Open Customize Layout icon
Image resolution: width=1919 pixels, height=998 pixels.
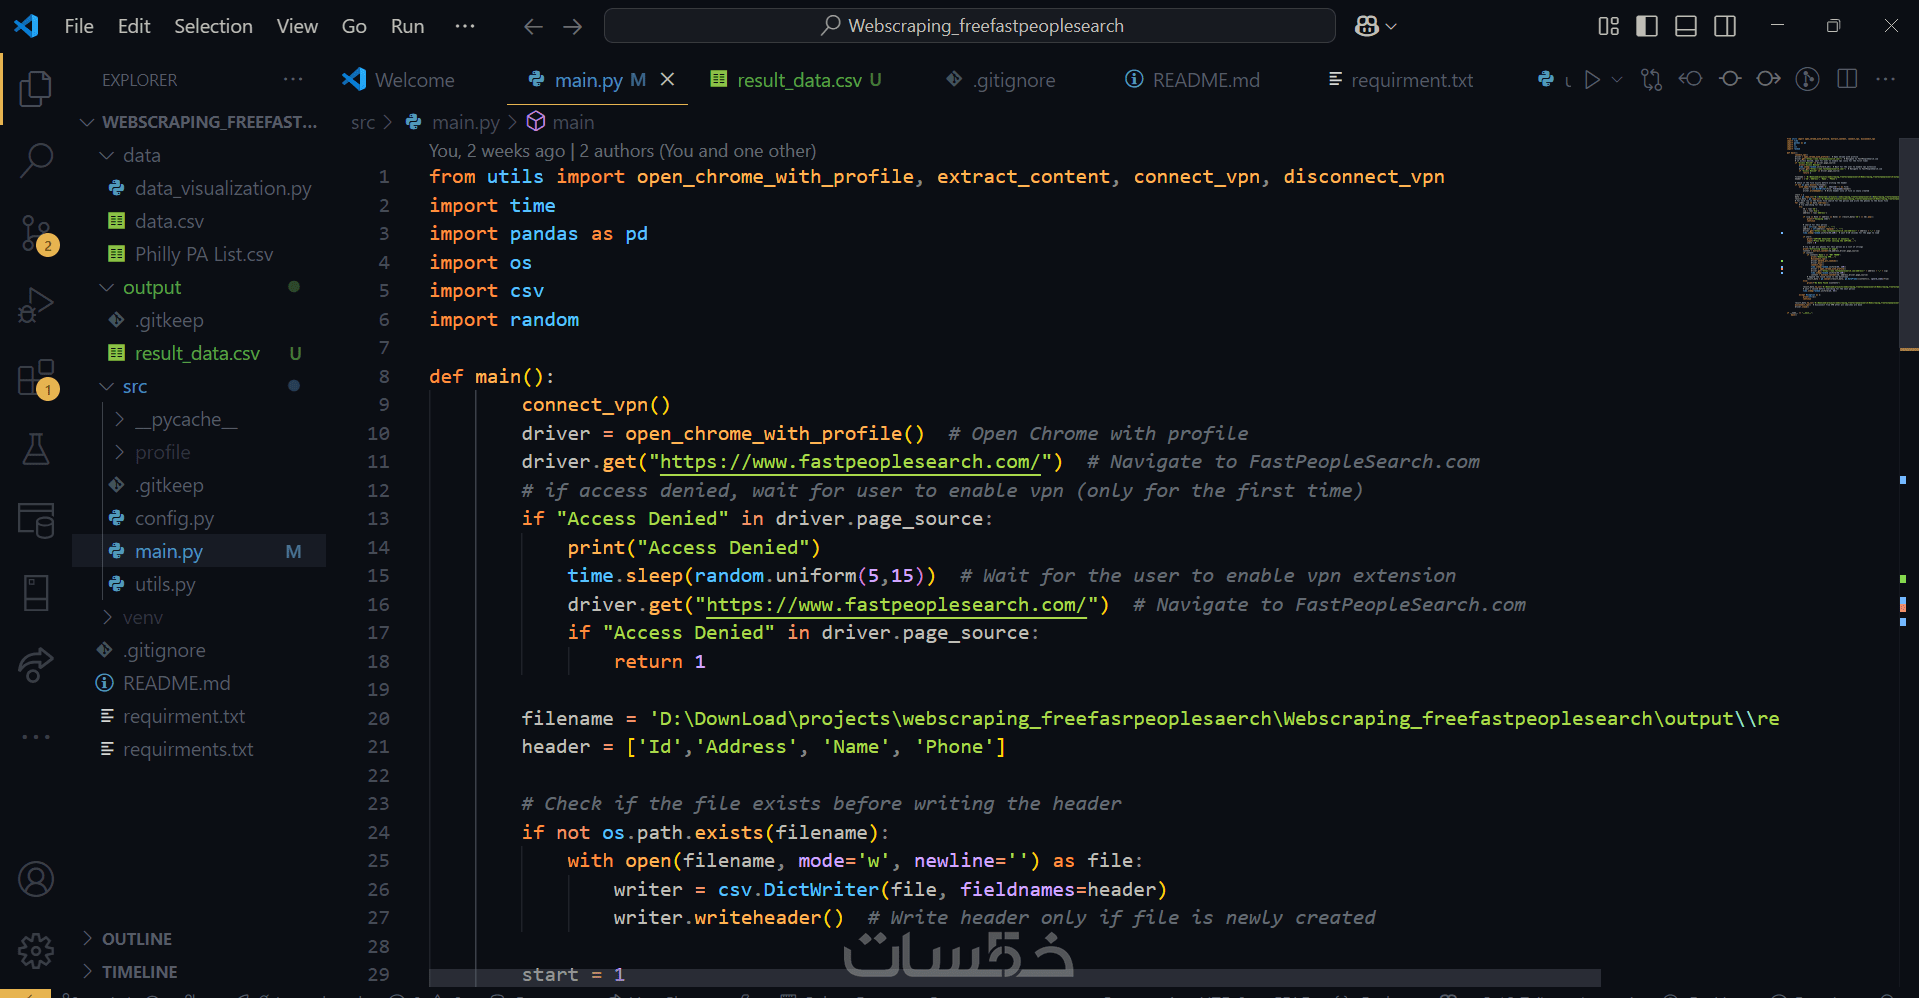pos(1608,26)
